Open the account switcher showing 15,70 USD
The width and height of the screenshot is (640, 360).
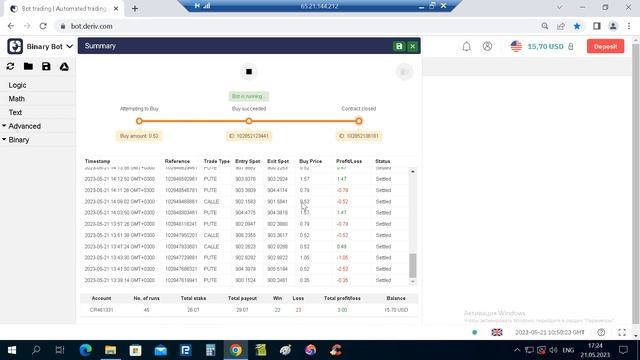pos(542,47)
